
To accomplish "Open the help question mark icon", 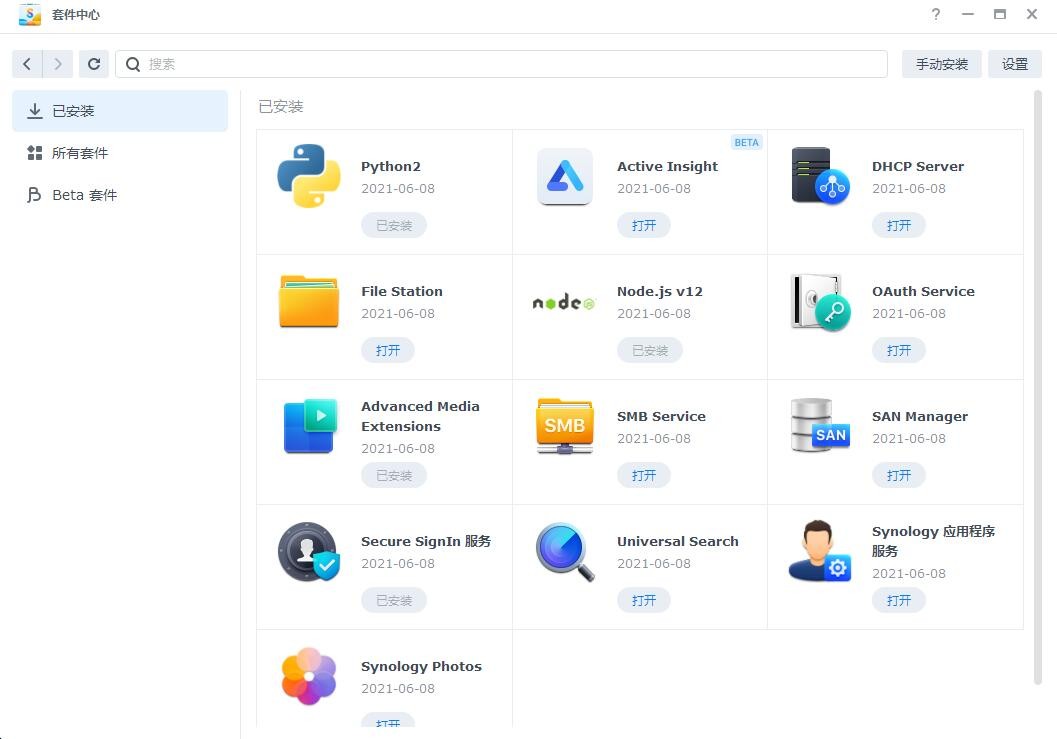I will 936,14.
